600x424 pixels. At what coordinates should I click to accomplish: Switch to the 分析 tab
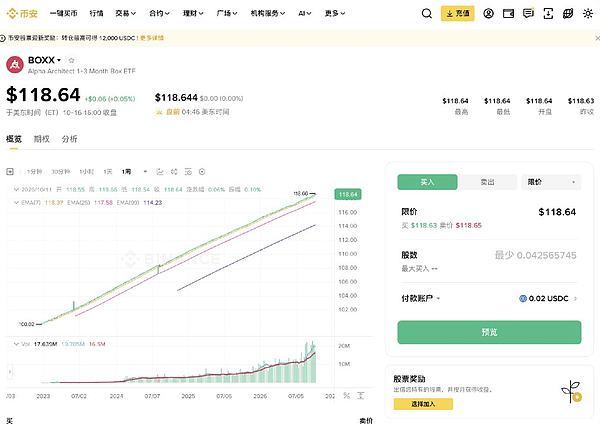pos(69,139)
